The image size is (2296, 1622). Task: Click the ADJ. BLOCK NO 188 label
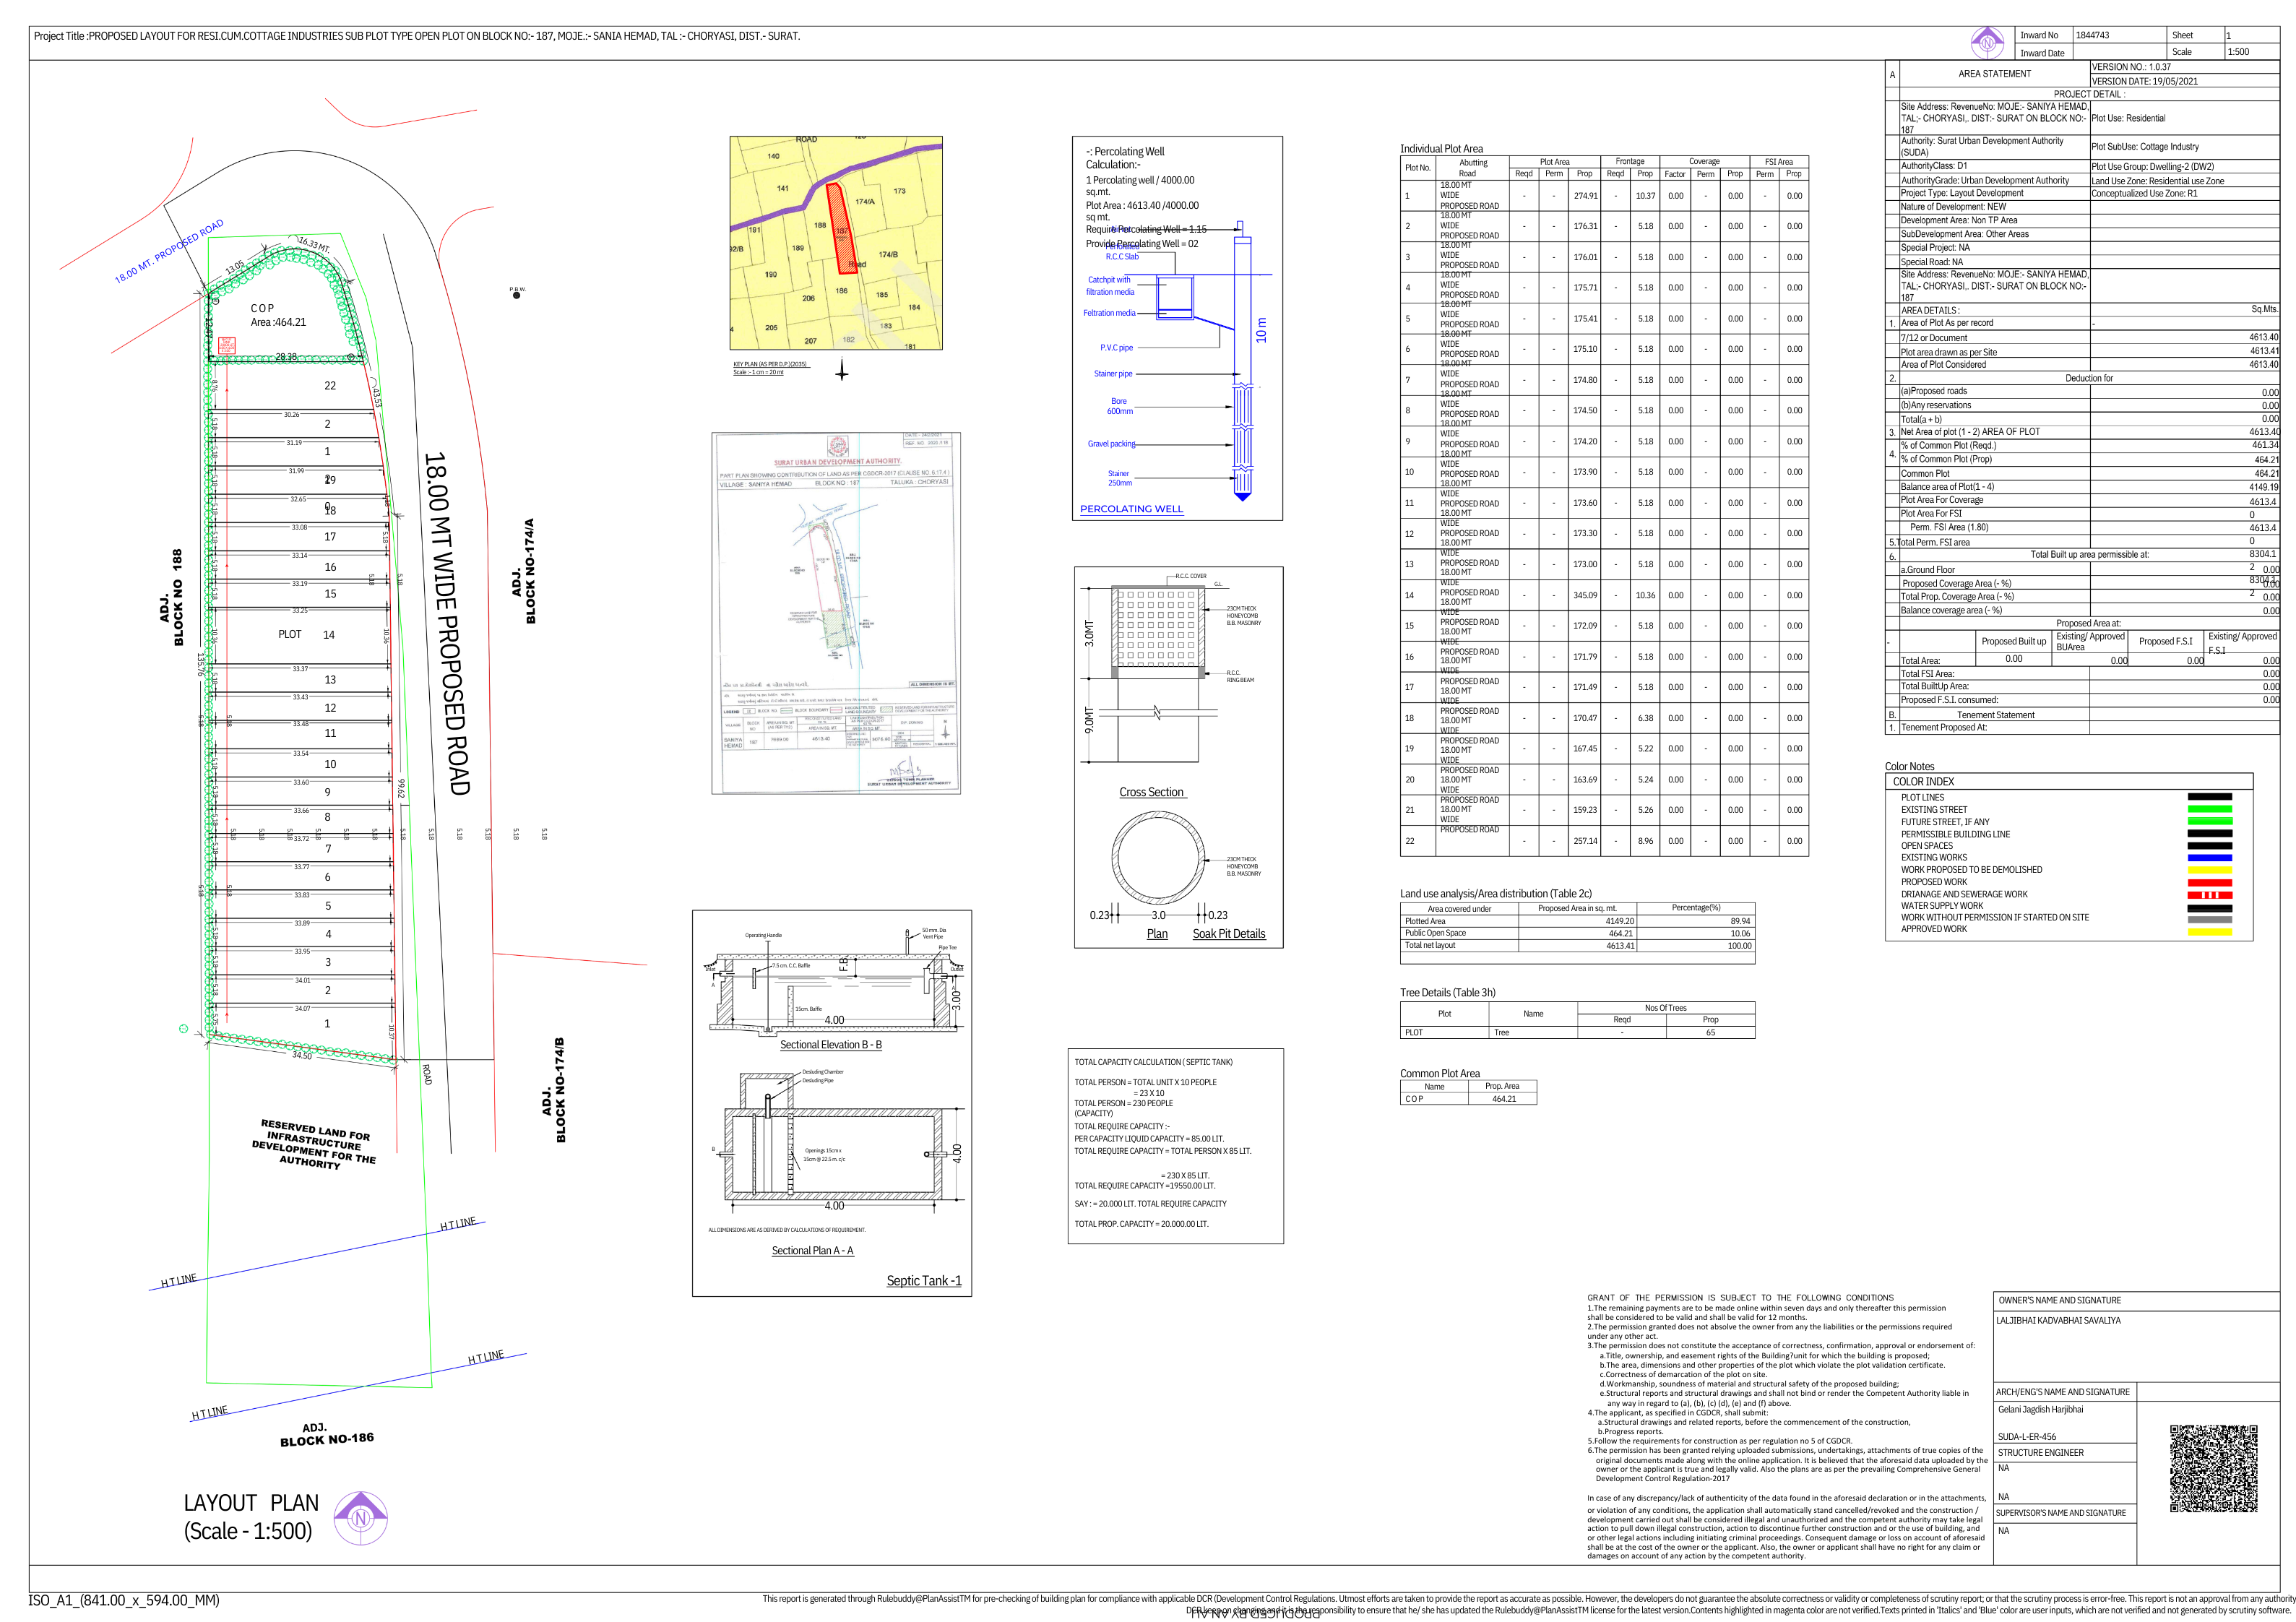(x=171, y=597)
